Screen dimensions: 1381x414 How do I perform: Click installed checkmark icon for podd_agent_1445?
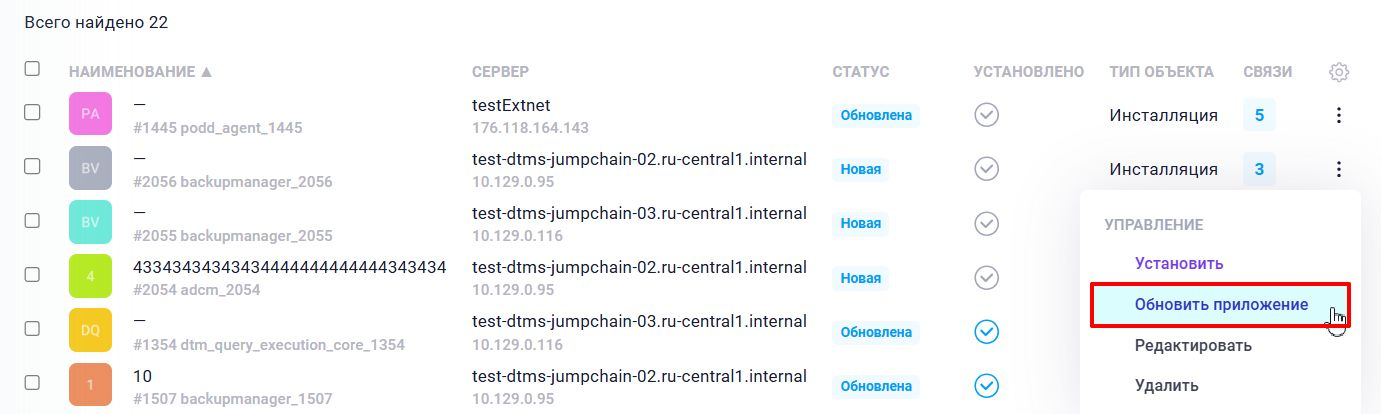tap(987, 115)
